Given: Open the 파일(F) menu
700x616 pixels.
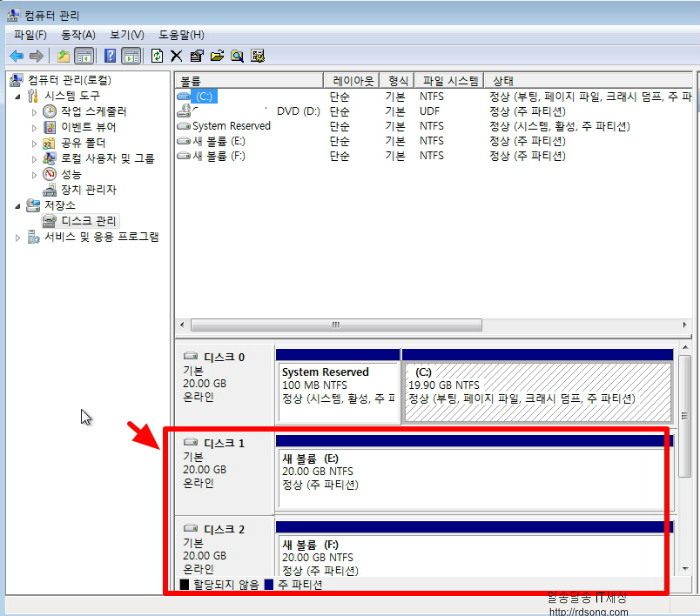Looking at the screenshot, I should pyautogui.click(x=30, y=35).
